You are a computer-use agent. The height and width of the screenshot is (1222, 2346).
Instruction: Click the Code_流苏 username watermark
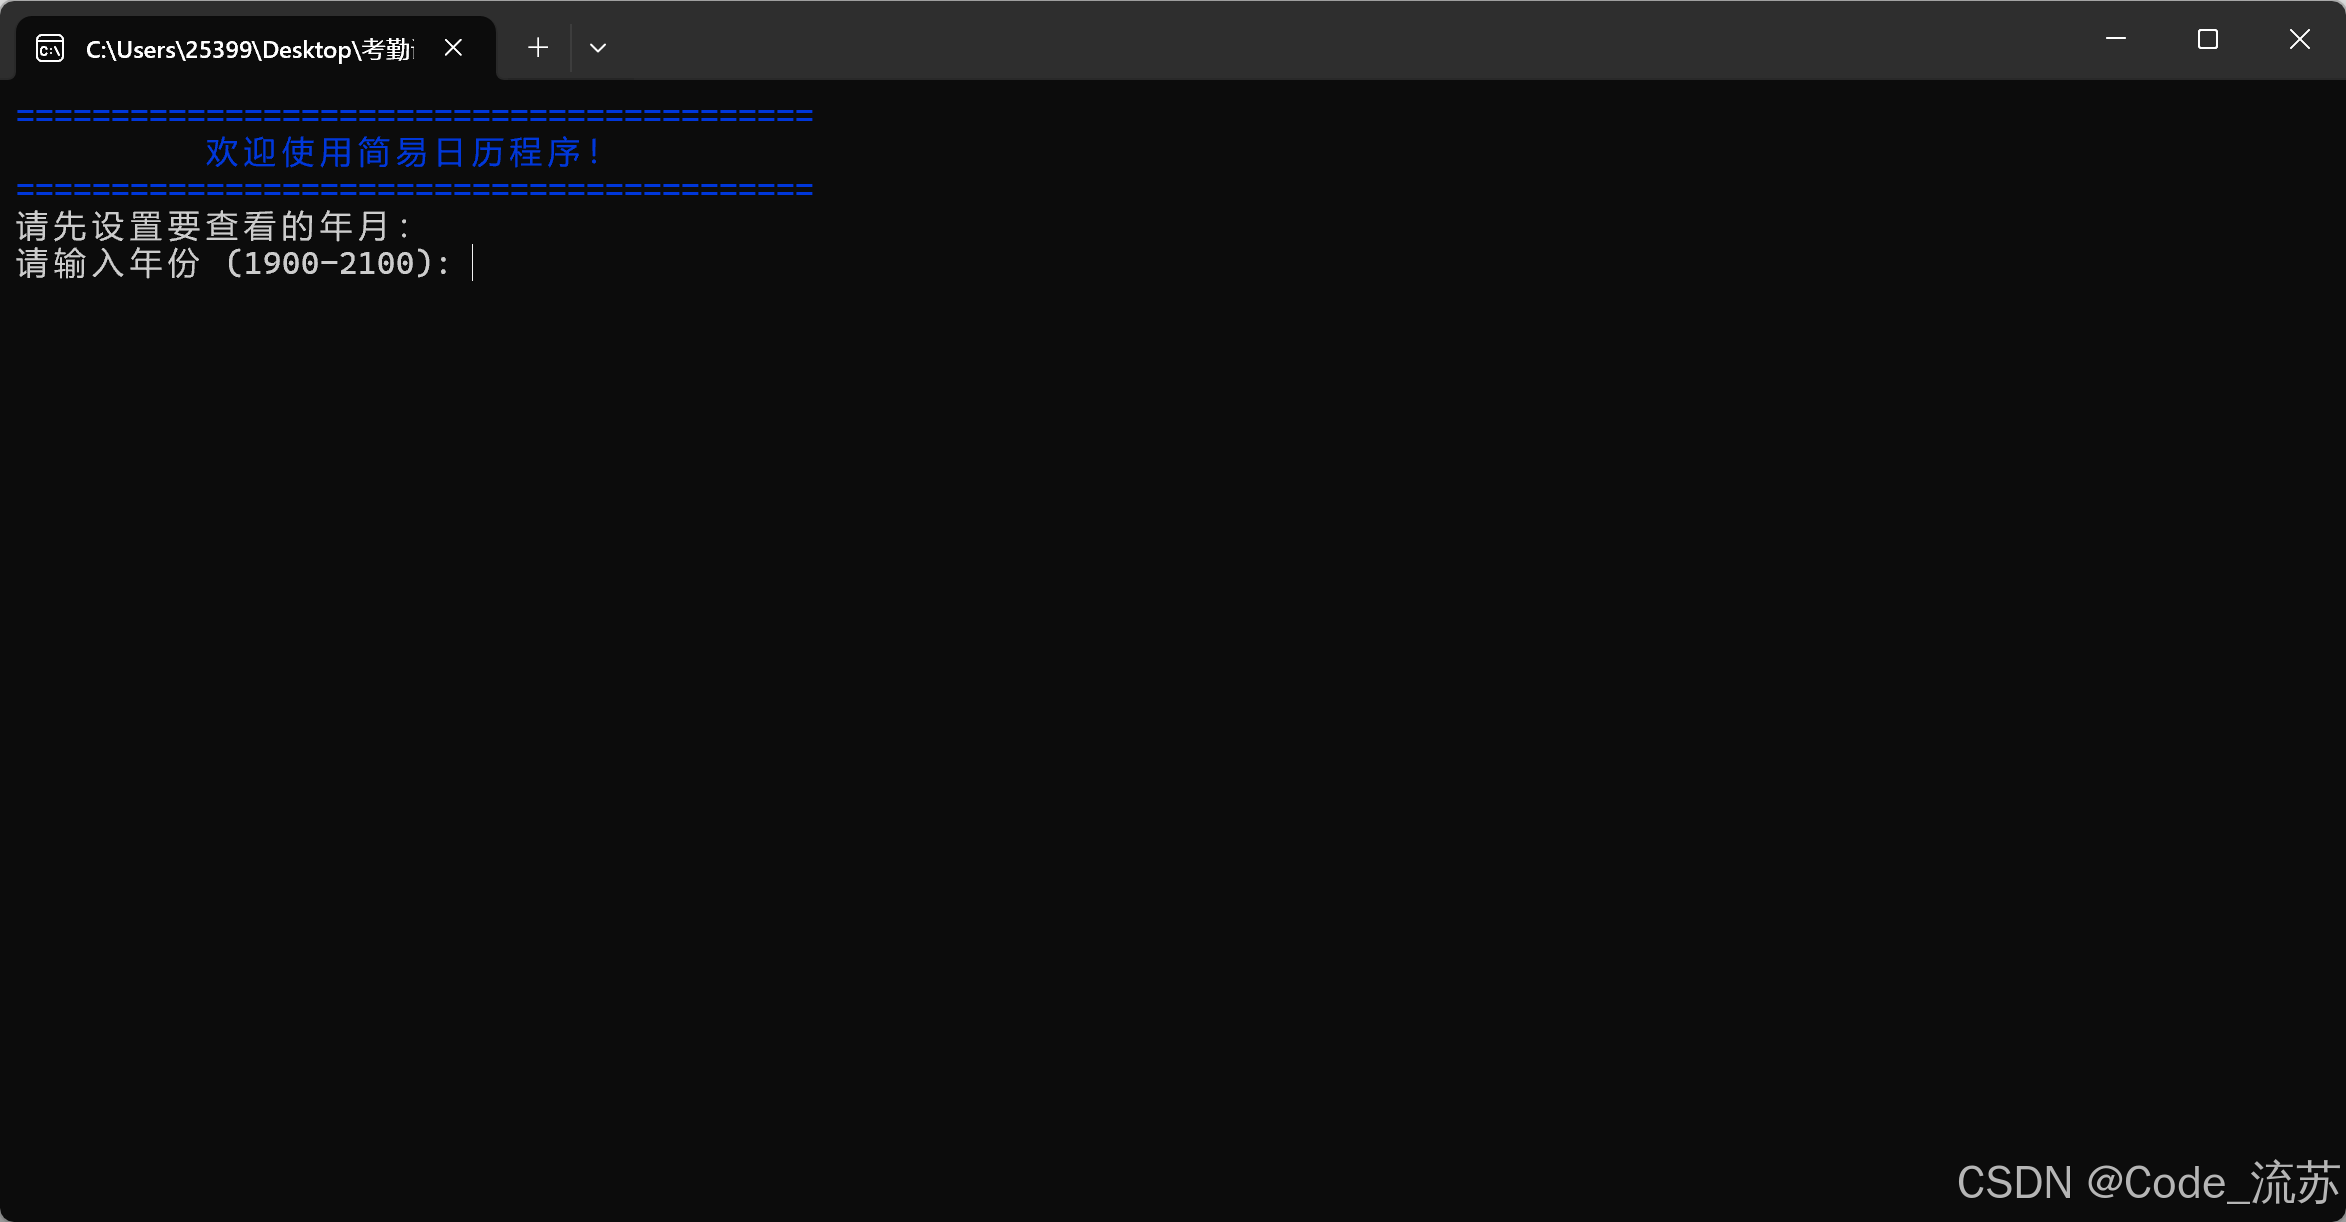tap(2230, 1183)
